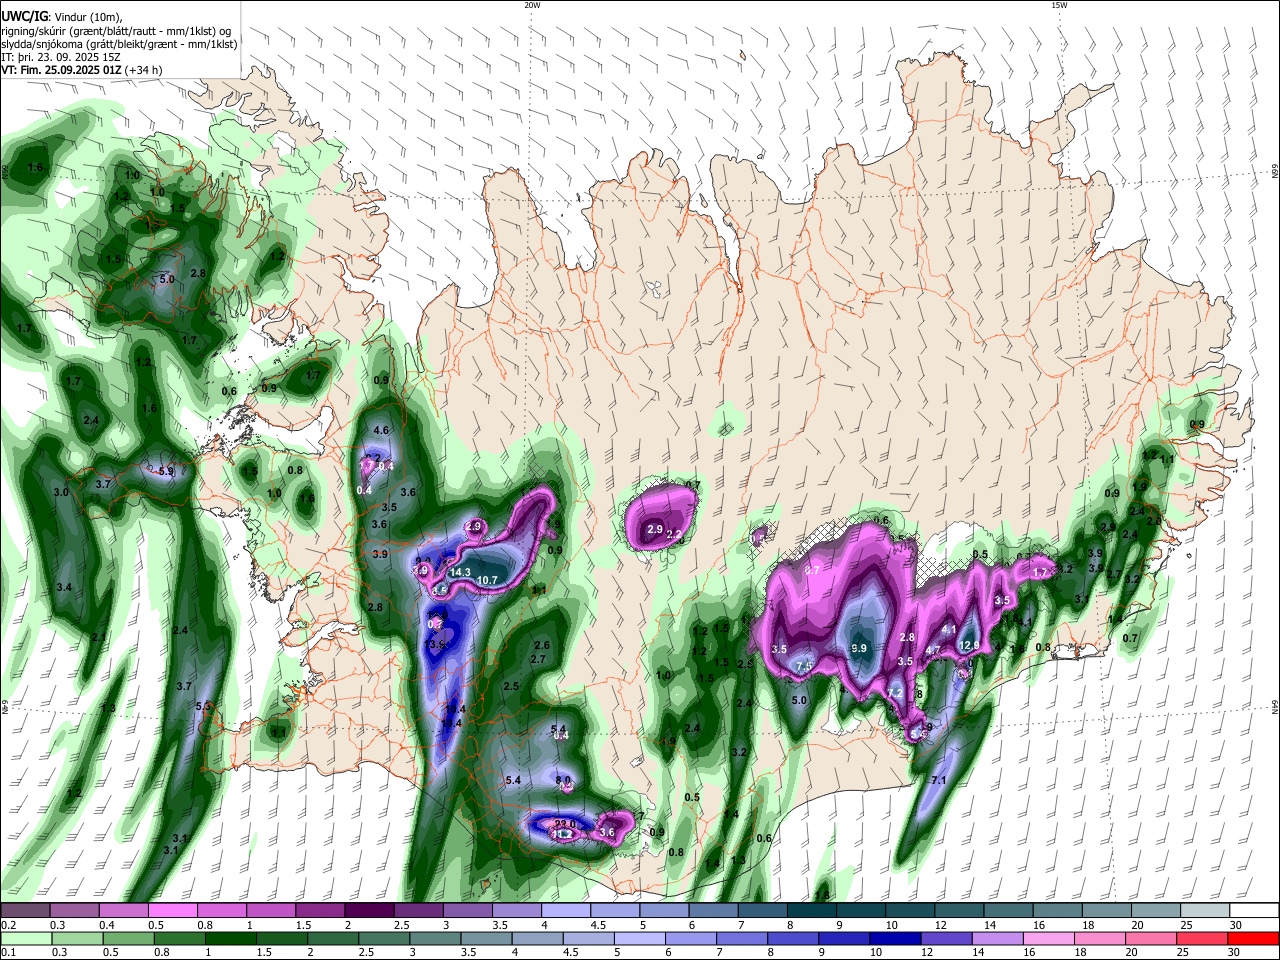The width and height of the screenshot is (1280, 960).
Task: Click the royal blue 9–10 rain swatch
Action: (x=844, y=938)
